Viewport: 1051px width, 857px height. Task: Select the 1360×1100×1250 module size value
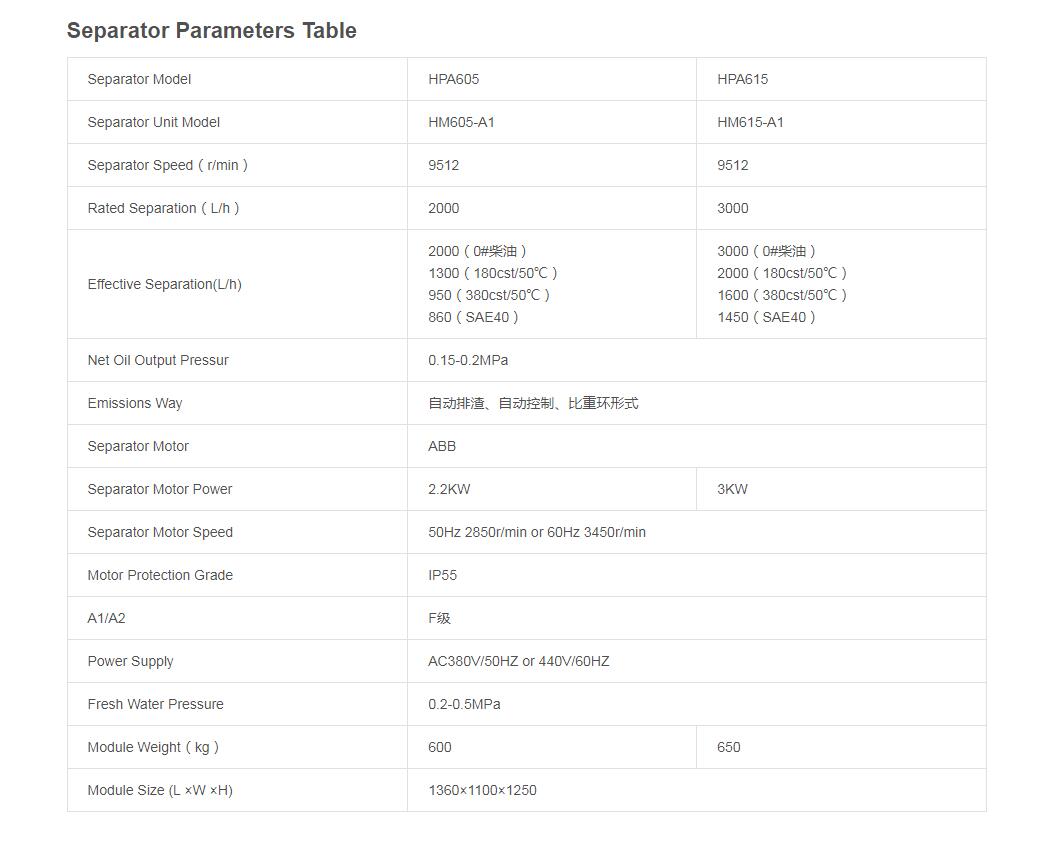tap(482, 790)
